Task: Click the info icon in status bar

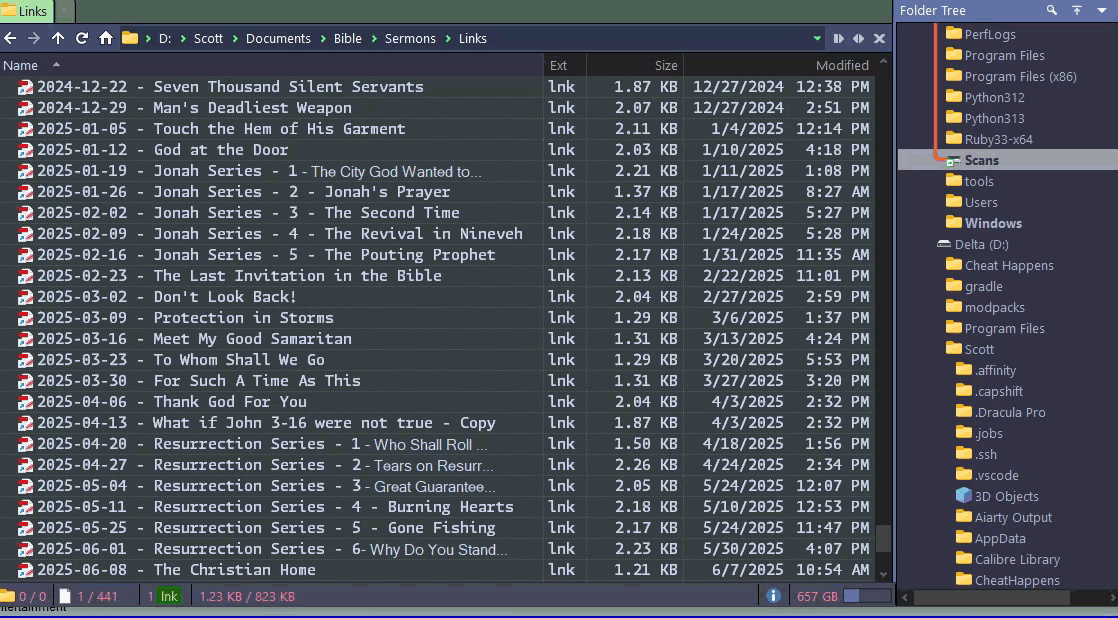Action: click(773, 596)
